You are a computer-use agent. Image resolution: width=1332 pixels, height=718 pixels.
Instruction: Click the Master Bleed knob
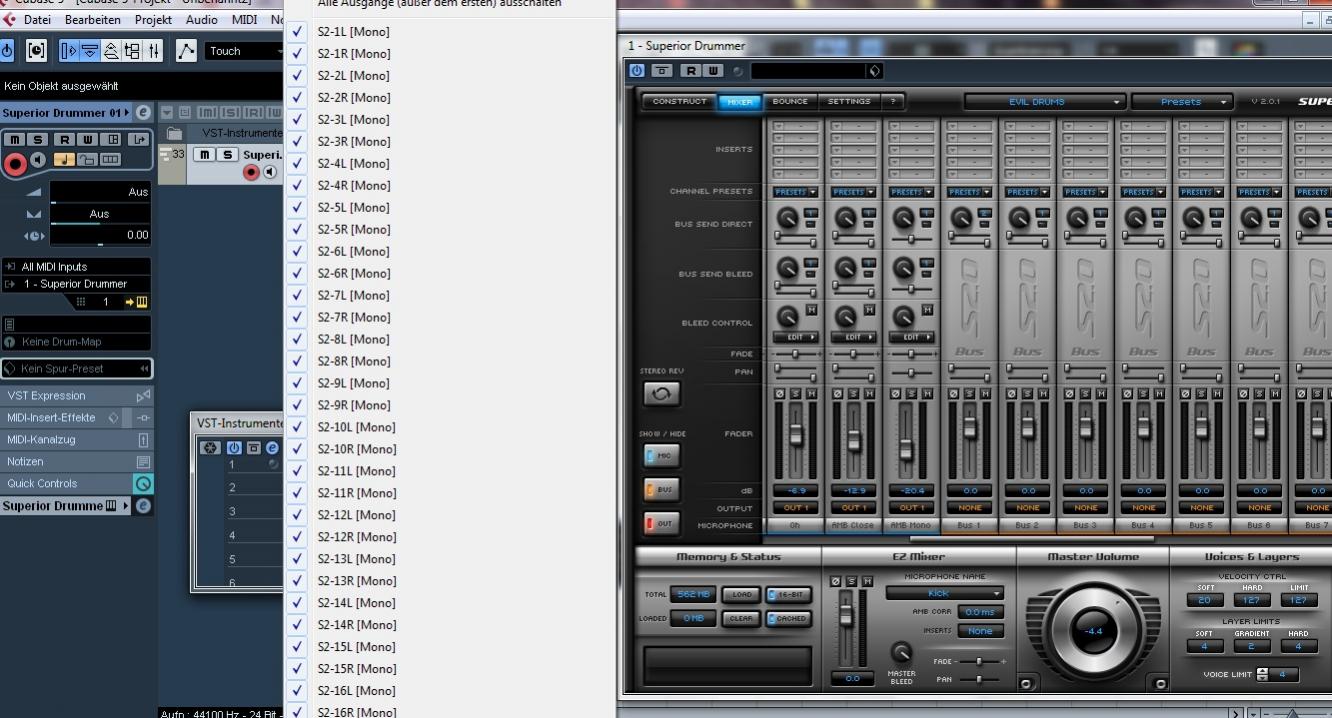click(901, 653)
